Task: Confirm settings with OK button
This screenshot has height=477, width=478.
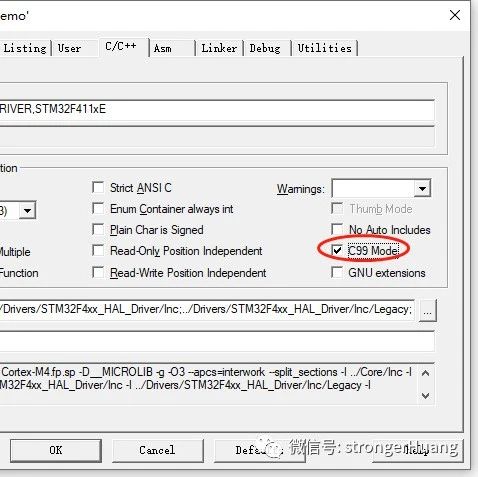Action: point(56,450)
